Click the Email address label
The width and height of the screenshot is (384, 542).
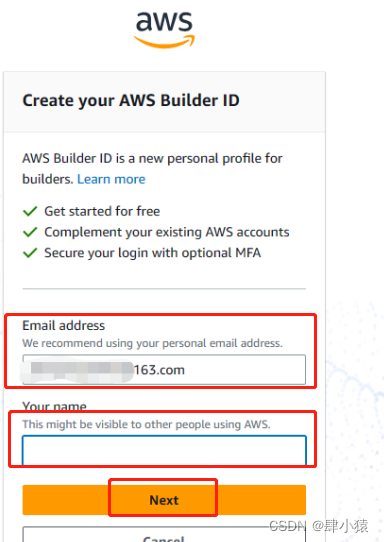(x=64, y=326)
